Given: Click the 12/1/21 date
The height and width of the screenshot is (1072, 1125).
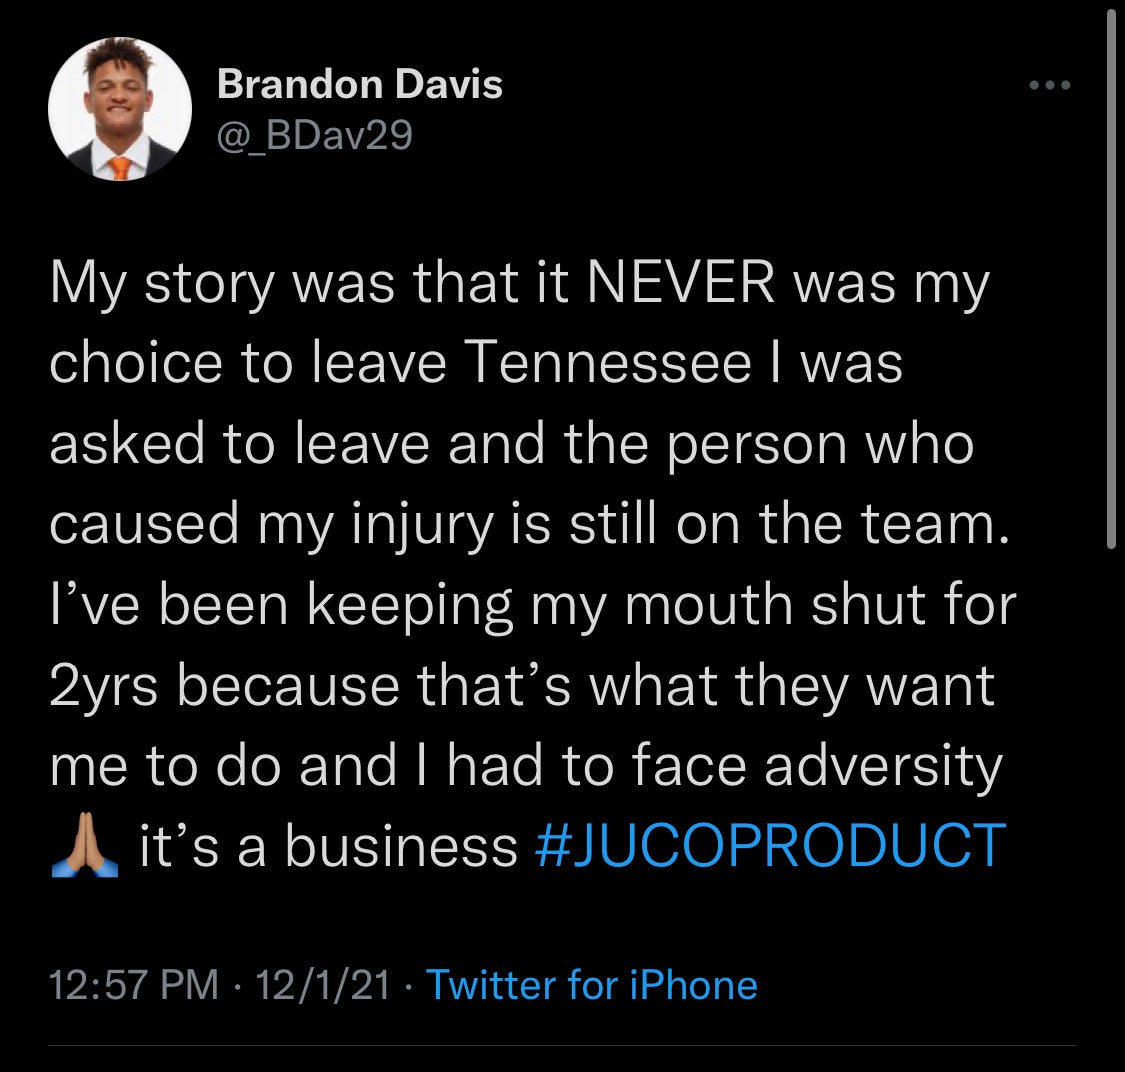Looking at the screenshot, I should (x=322, y=985).
